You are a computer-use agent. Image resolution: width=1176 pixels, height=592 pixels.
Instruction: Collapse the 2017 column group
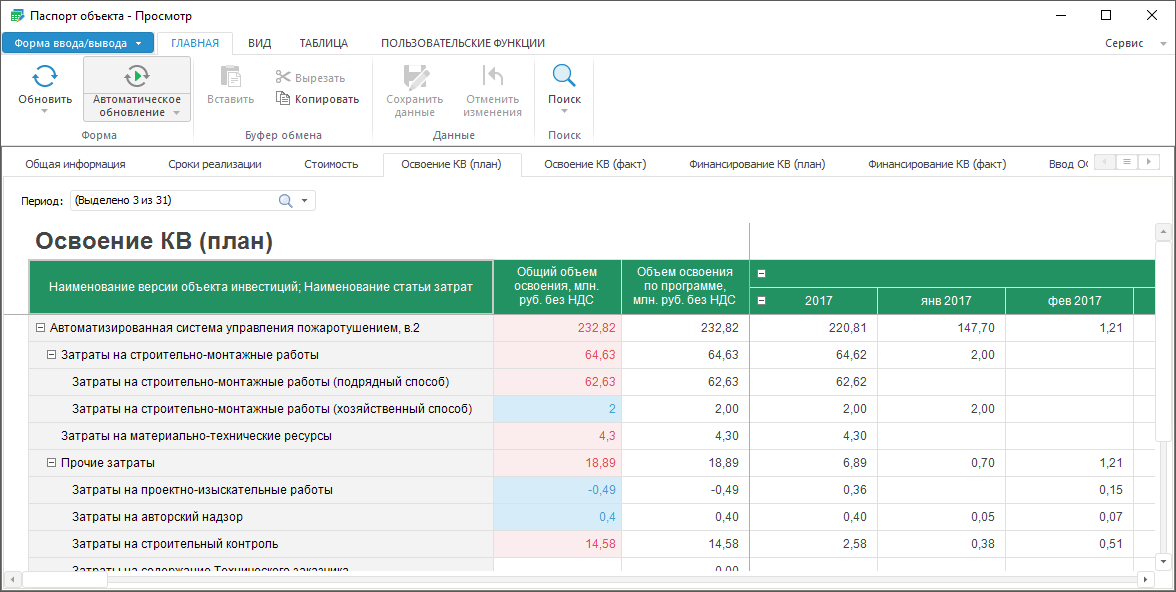(x=762, y=300)
